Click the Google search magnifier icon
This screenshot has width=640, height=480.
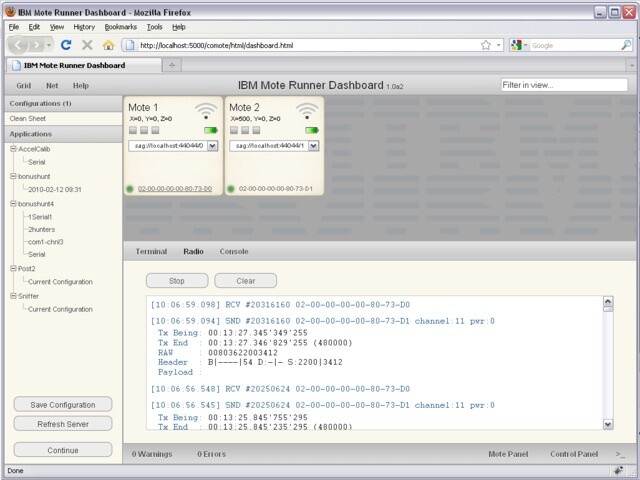pos(626,45)
